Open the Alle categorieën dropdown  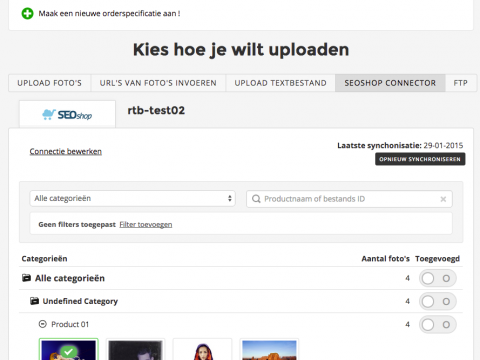coord(133,199)
